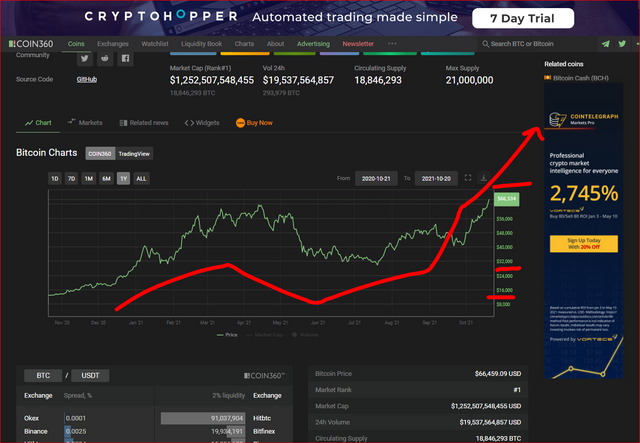Click the orange Buy Now coin icon
Screen dimensions: 640x443
click(x=240, y=122)
